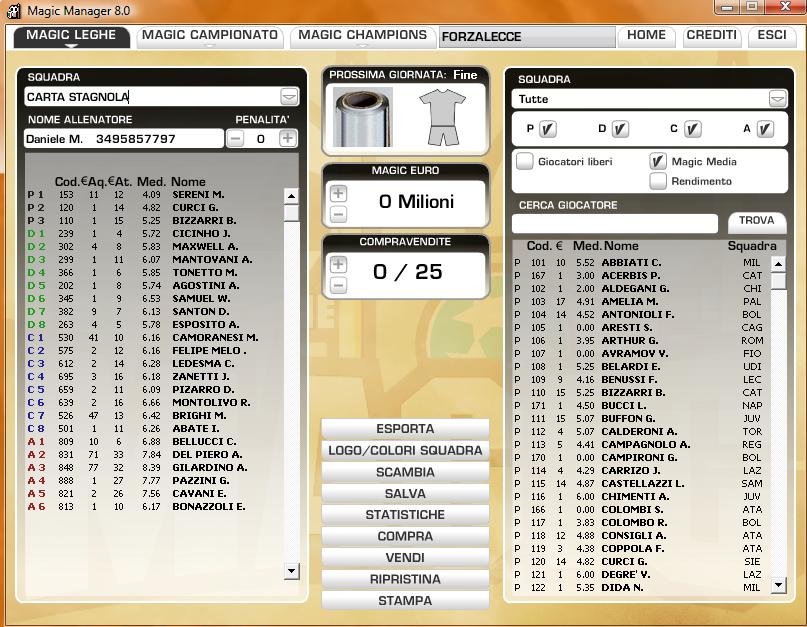807x627 pixels.
Task: Click up arrow of the player list scrollbar
Action: coord(778,264)
